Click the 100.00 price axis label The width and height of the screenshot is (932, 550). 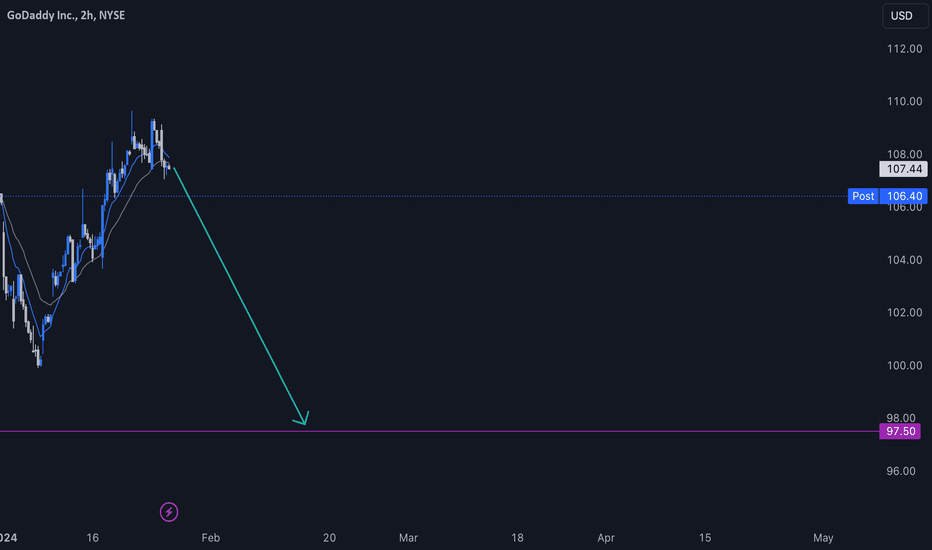[x=905, y=365]
